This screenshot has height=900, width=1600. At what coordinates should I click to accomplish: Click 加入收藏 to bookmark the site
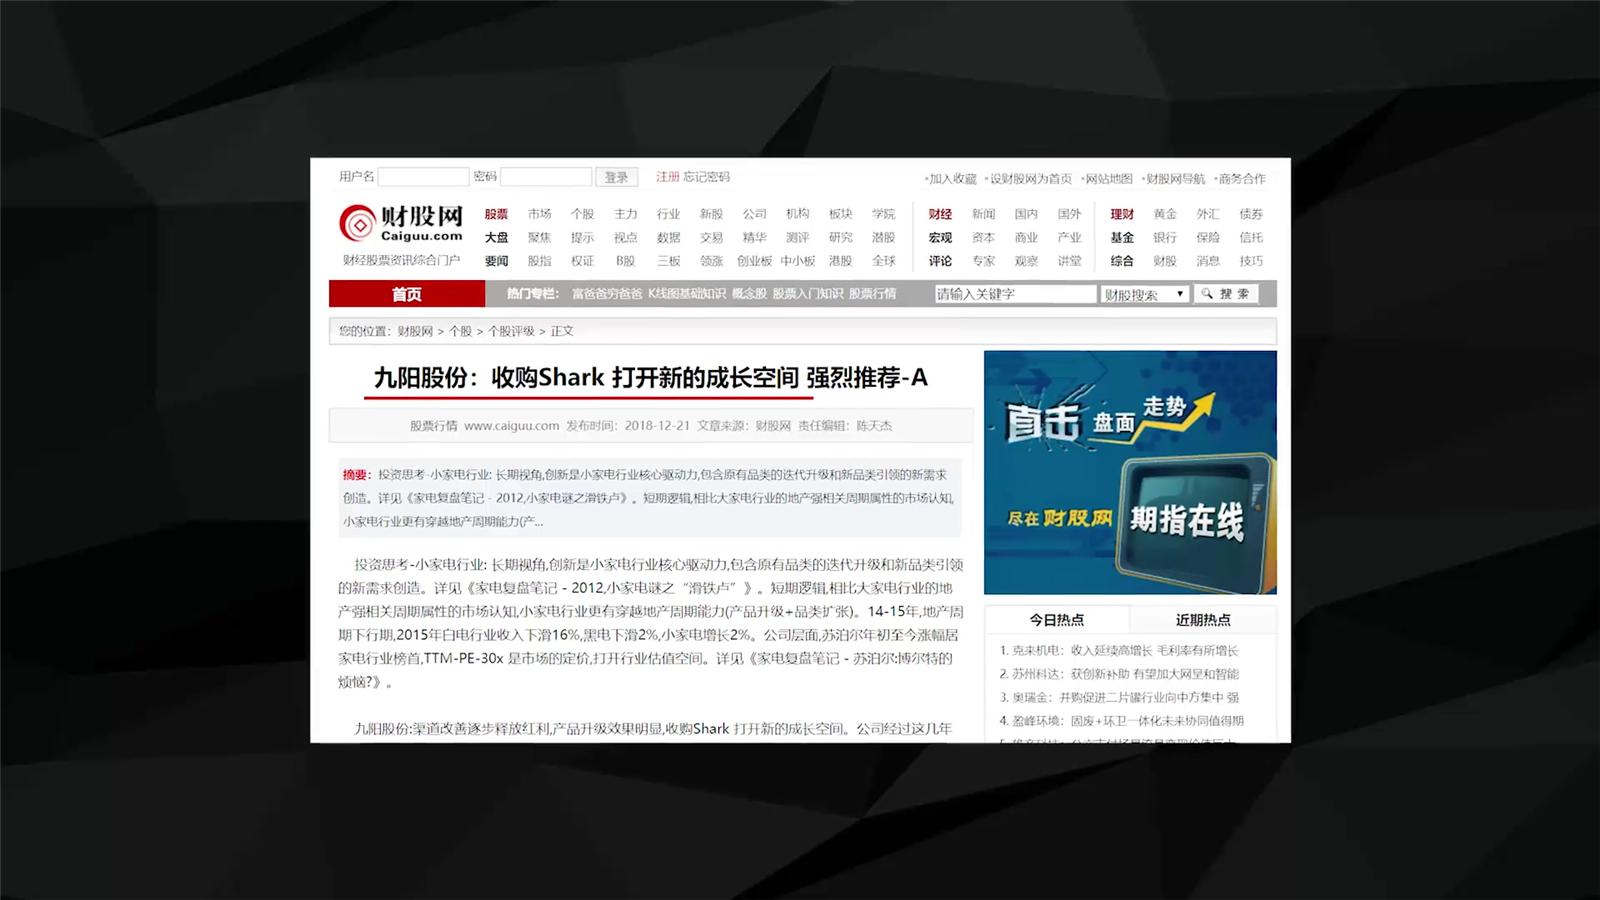coord(952,180)
